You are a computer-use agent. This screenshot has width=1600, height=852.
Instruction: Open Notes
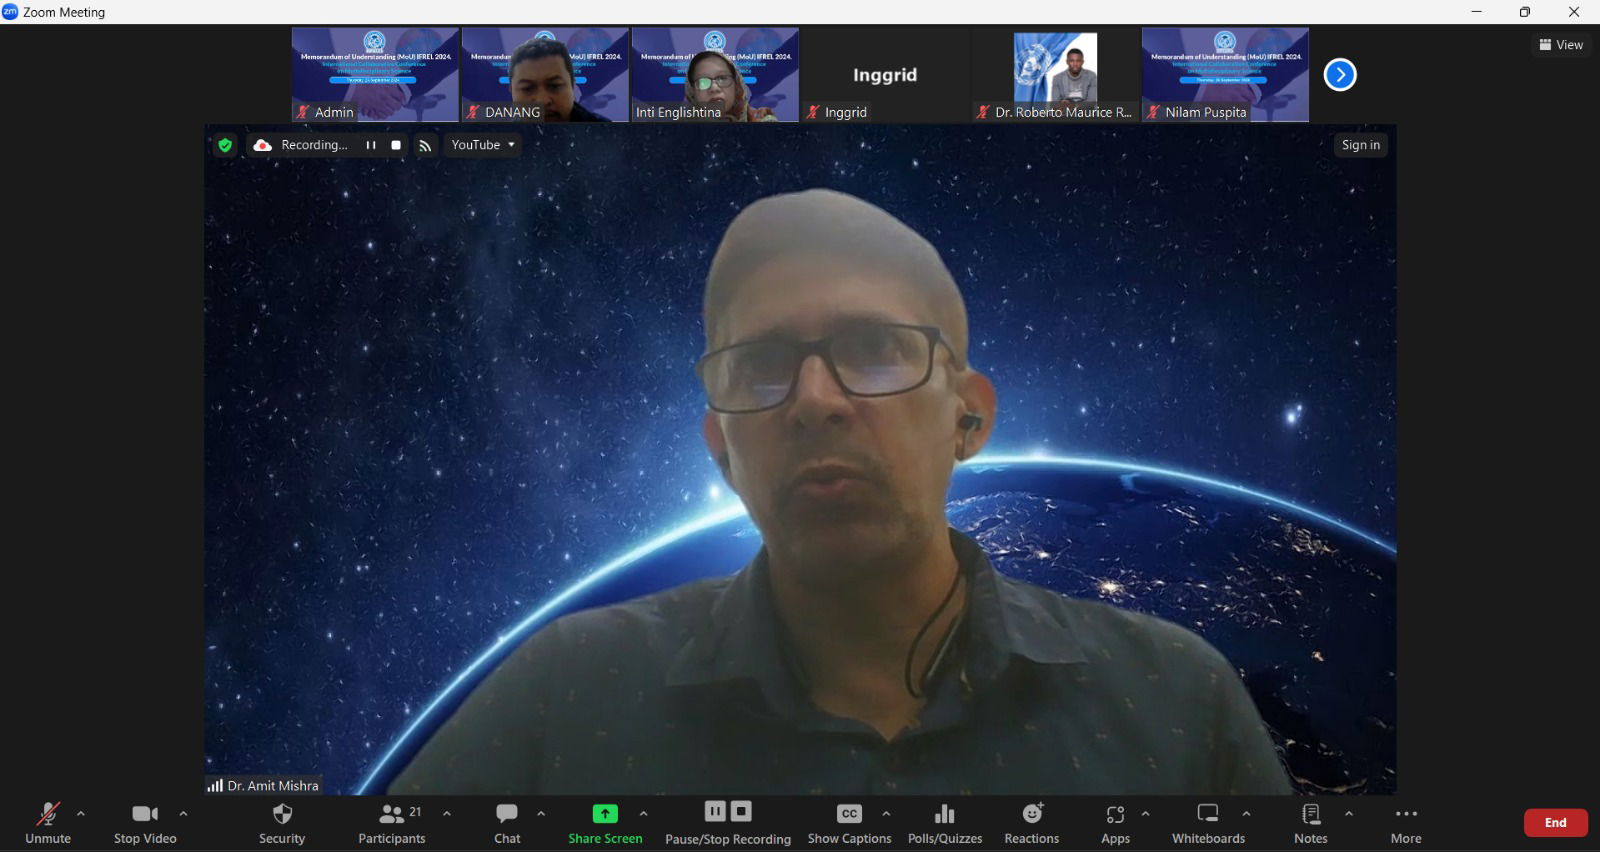click(1311, 824)
